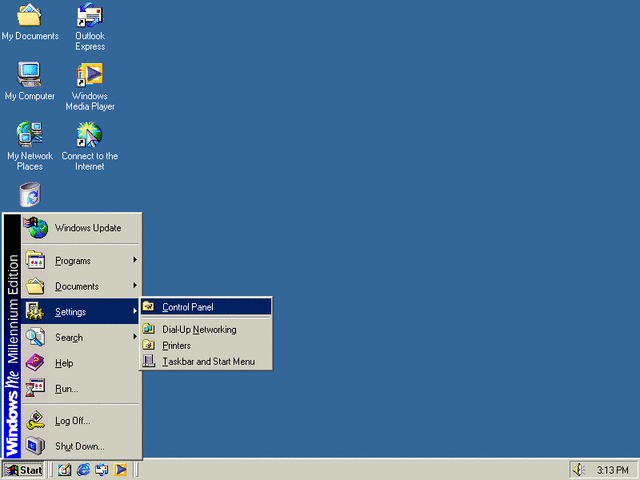Choose Help from the Start menu

[81, 363]
